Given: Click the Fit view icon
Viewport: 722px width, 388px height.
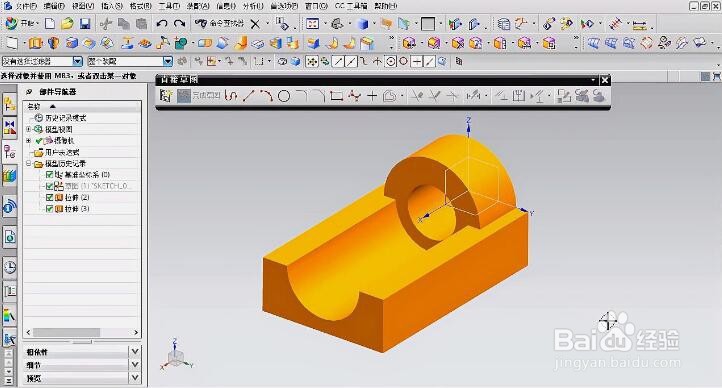Looking at the screenshot, I should (x=313, y=24).
